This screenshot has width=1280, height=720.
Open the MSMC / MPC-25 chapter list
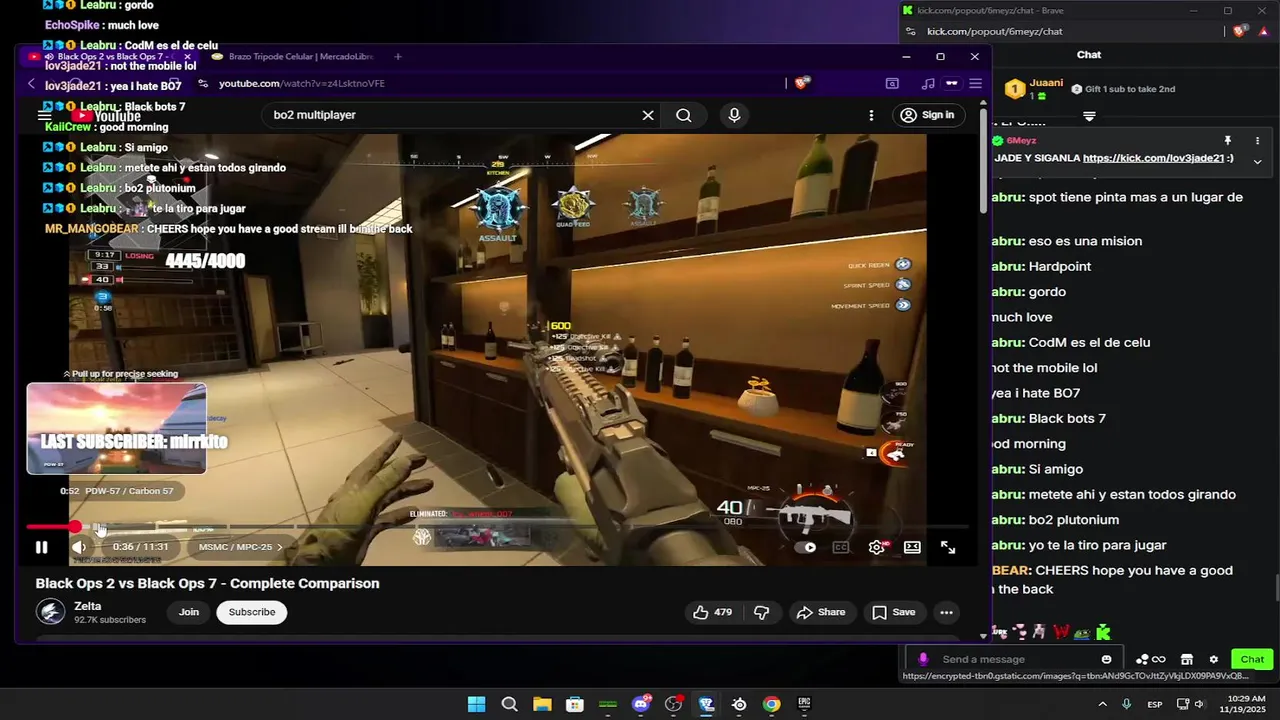coord(240,547)
